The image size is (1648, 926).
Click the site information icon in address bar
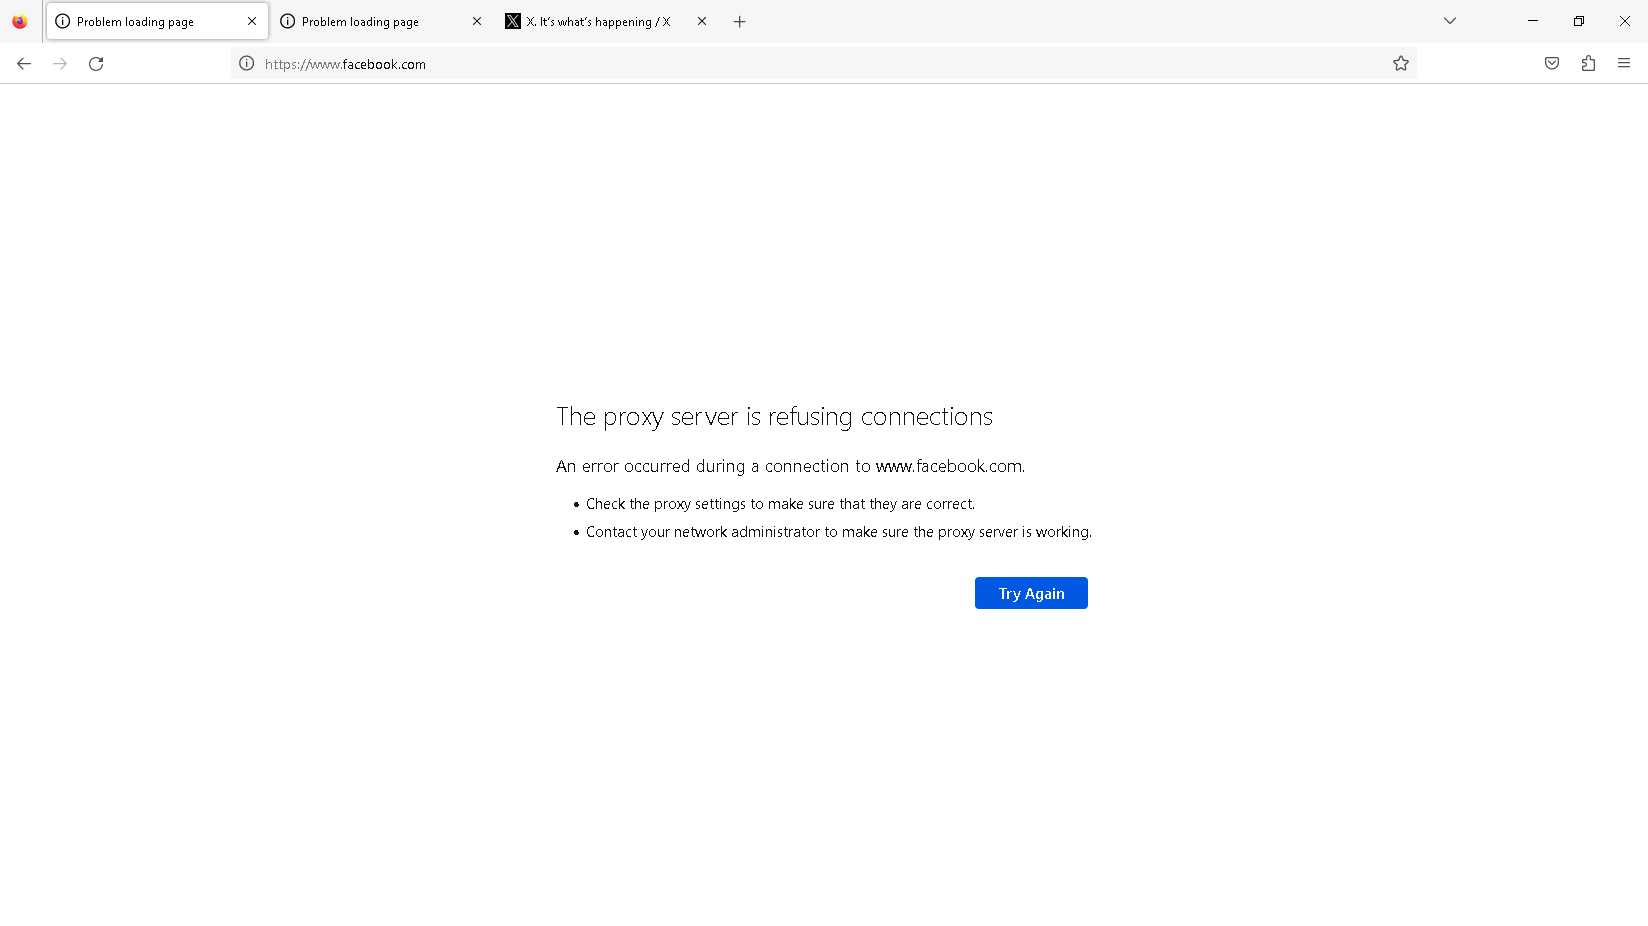[247, 64]
